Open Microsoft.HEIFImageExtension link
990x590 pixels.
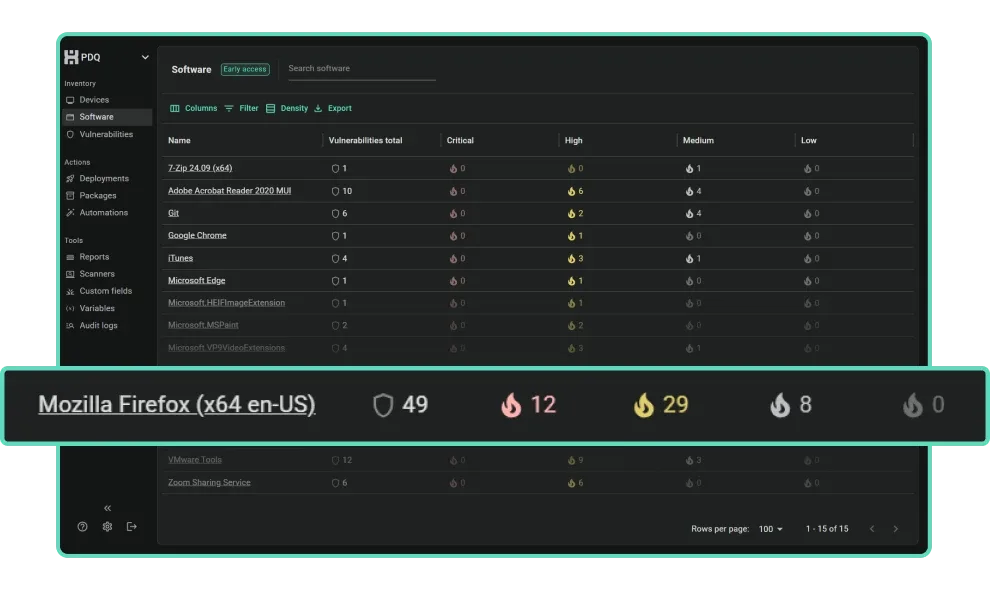(x=226, y=303)
